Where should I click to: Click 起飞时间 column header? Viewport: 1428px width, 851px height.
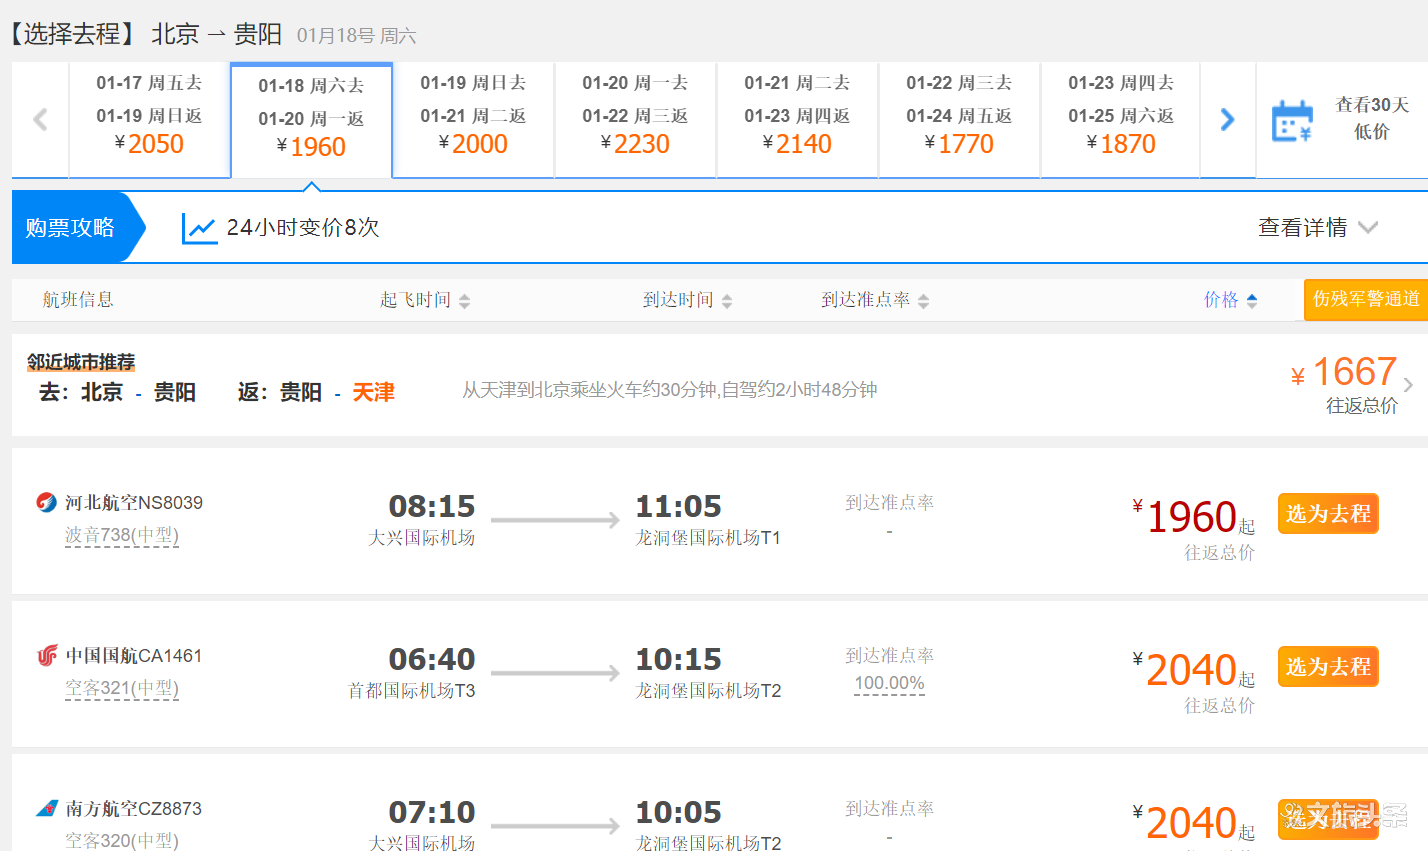pos(415,300)
